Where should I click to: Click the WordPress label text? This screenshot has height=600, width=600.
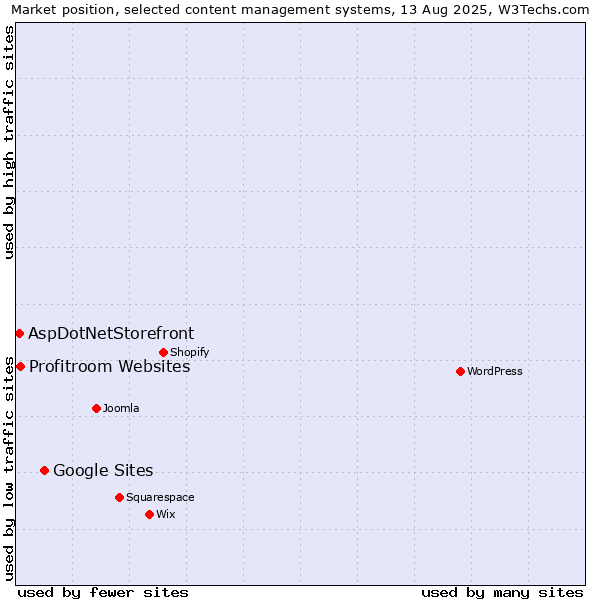click(x=495, y=371)
